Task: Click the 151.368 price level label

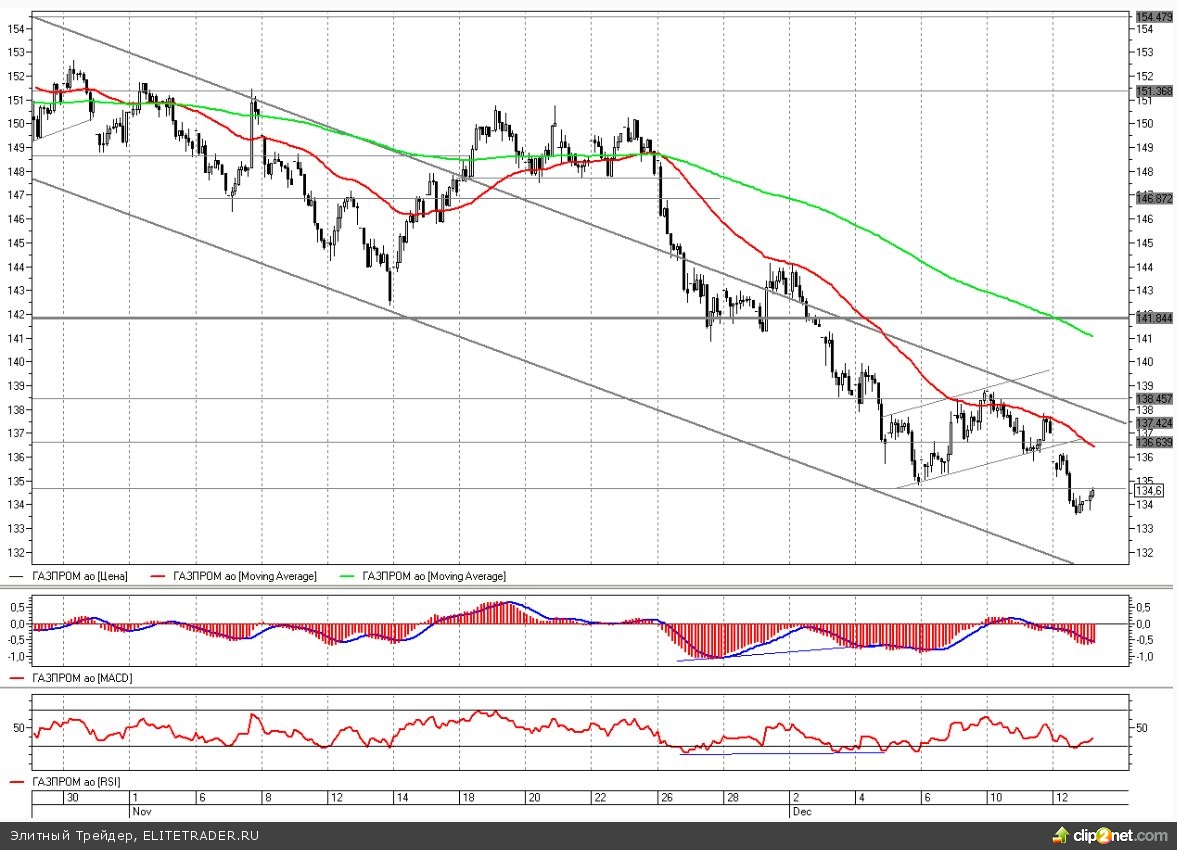Action: pyautogui.click(x=1153, y=91)
